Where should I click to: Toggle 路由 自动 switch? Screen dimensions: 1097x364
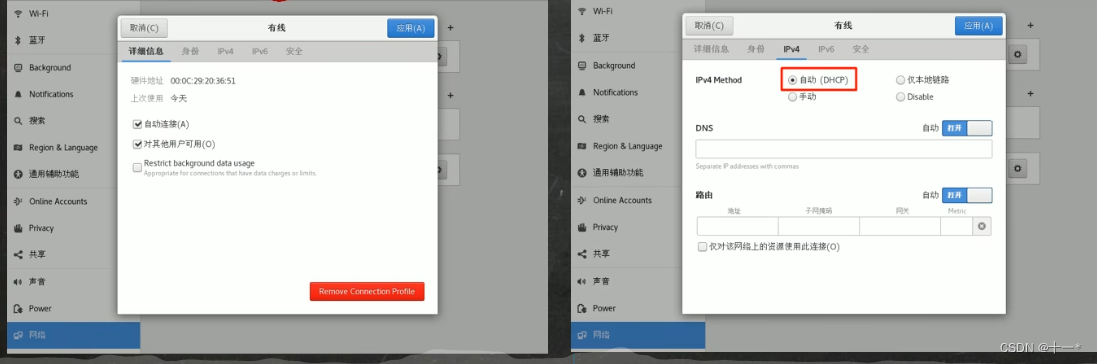click(x=967, y=195)
